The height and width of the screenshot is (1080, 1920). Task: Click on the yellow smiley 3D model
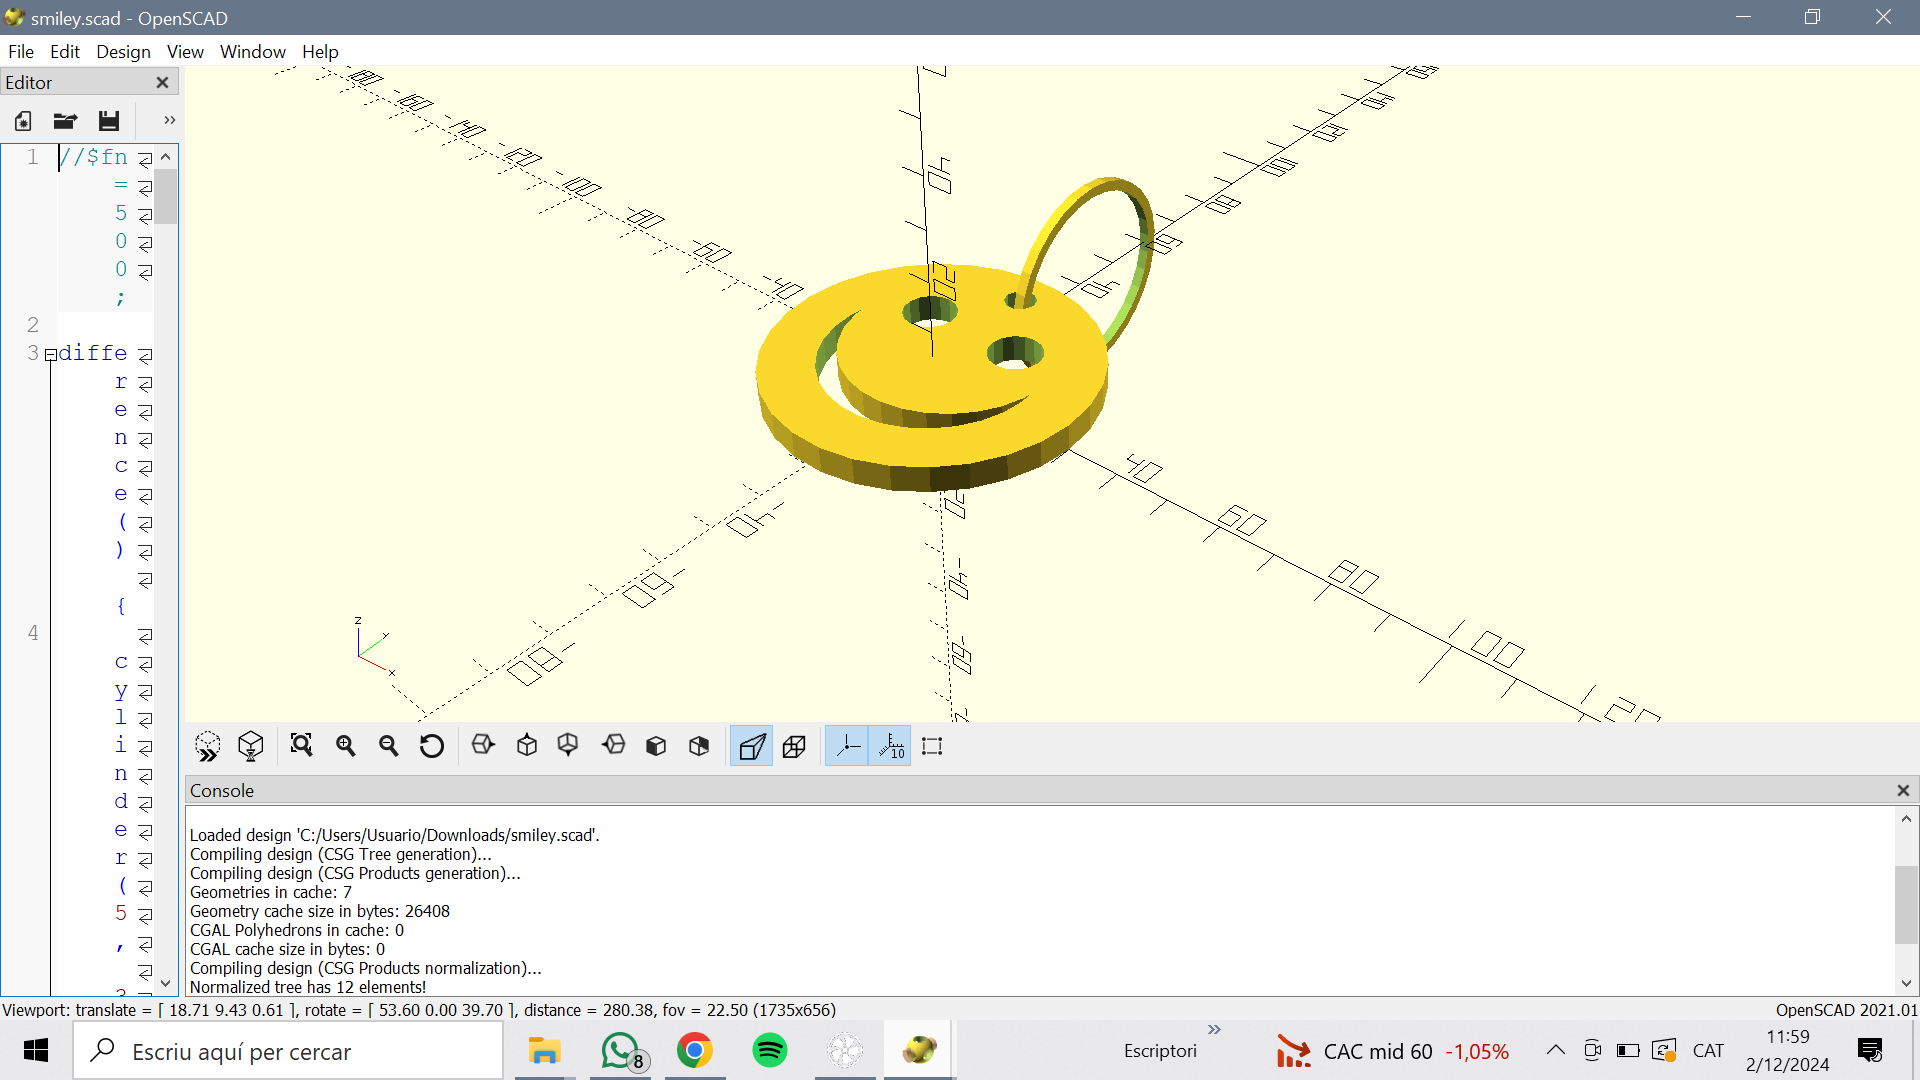tap(930, 380)
